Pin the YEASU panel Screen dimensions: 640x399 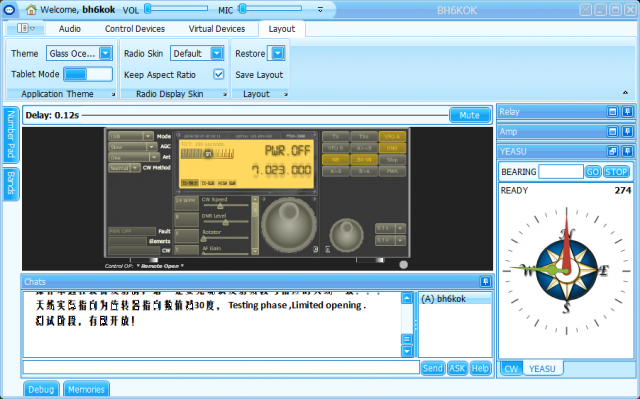point(627,151)
